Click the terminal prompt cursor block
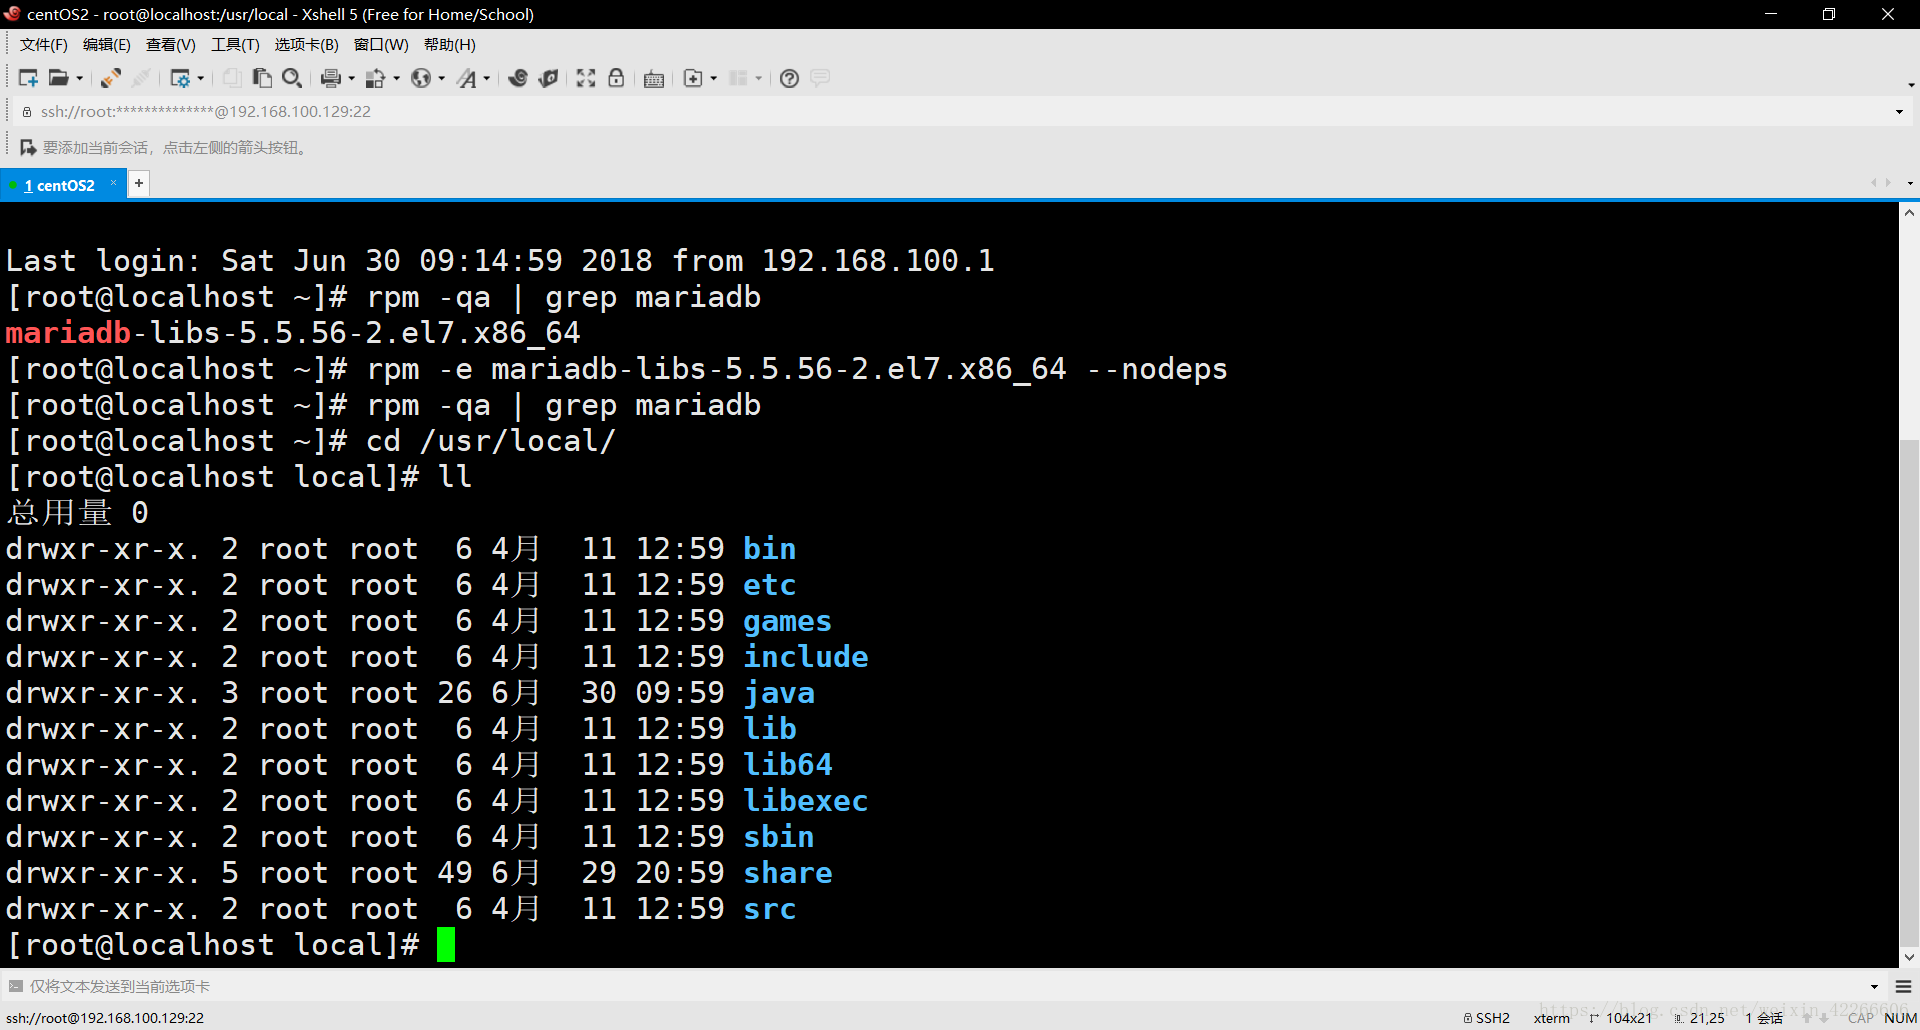1920x1030 pixels. point(446,944)
